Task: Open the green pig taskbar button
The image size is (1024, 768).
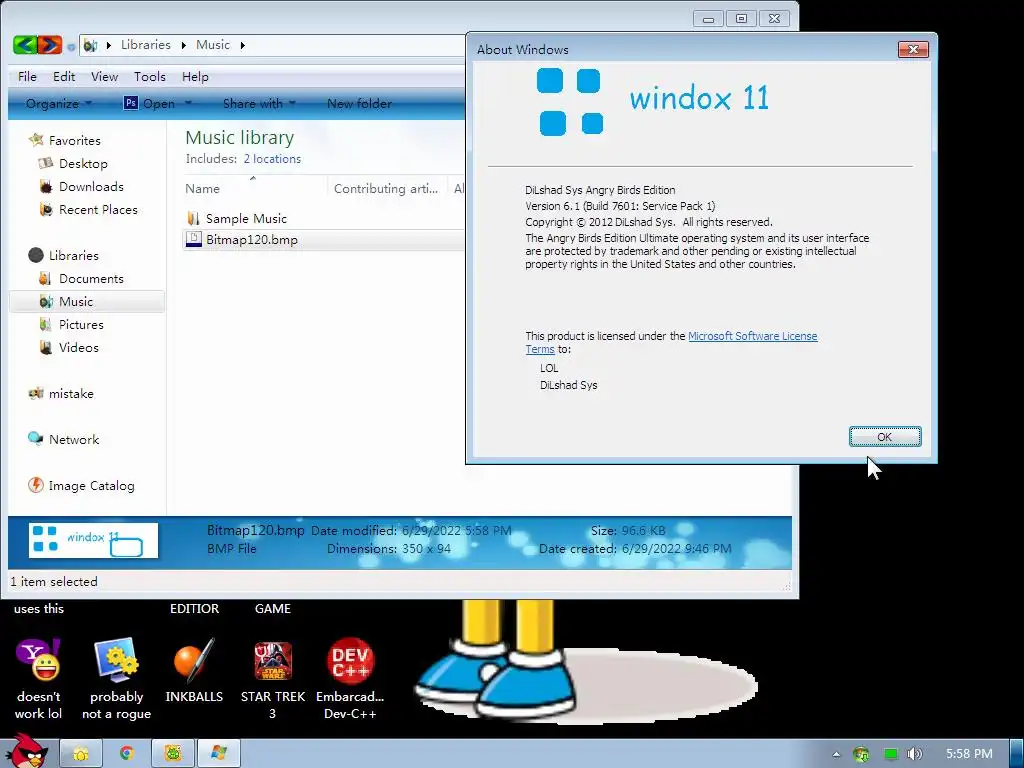Action: 173,754
